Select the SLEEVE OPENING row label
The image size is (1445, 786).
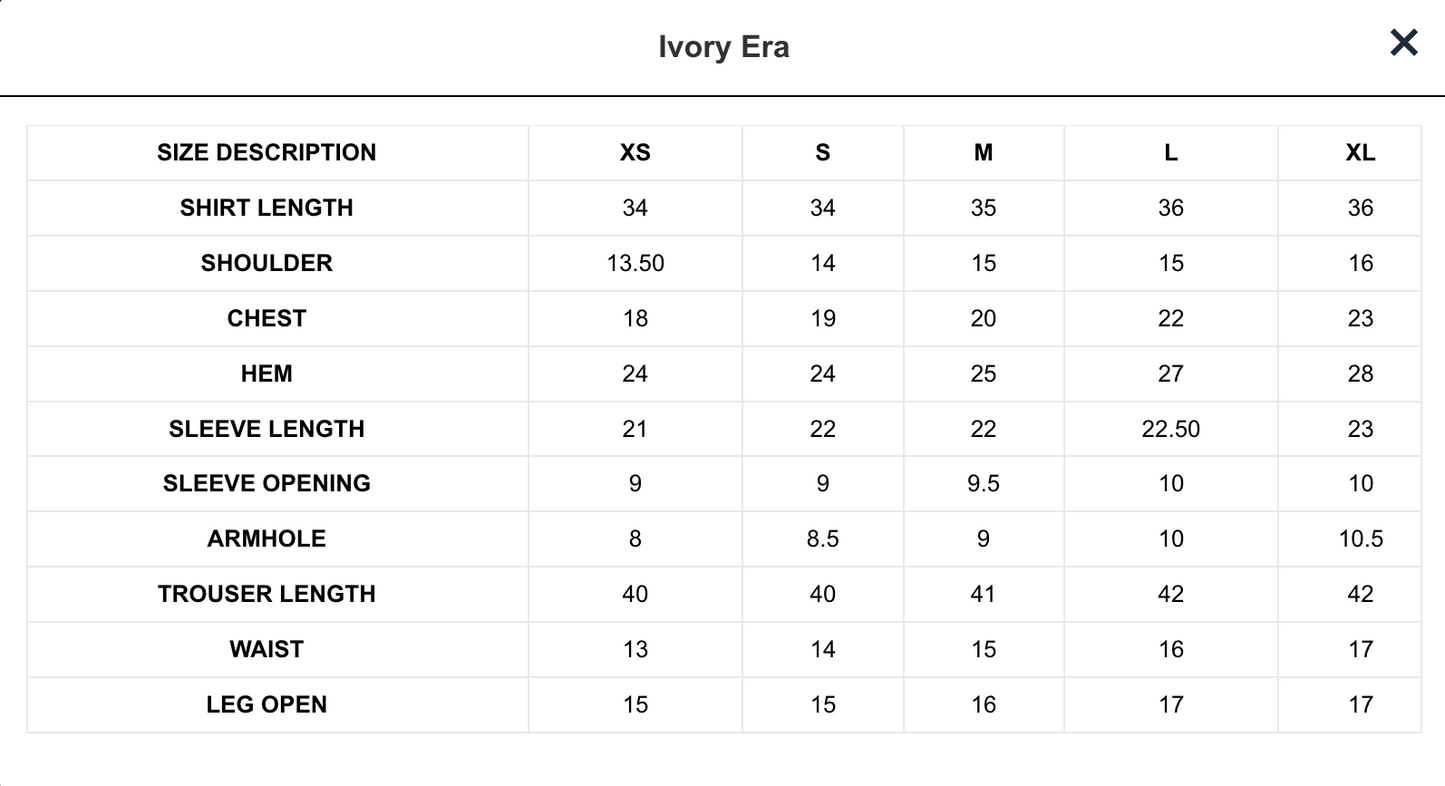click(x=267, y=483)
